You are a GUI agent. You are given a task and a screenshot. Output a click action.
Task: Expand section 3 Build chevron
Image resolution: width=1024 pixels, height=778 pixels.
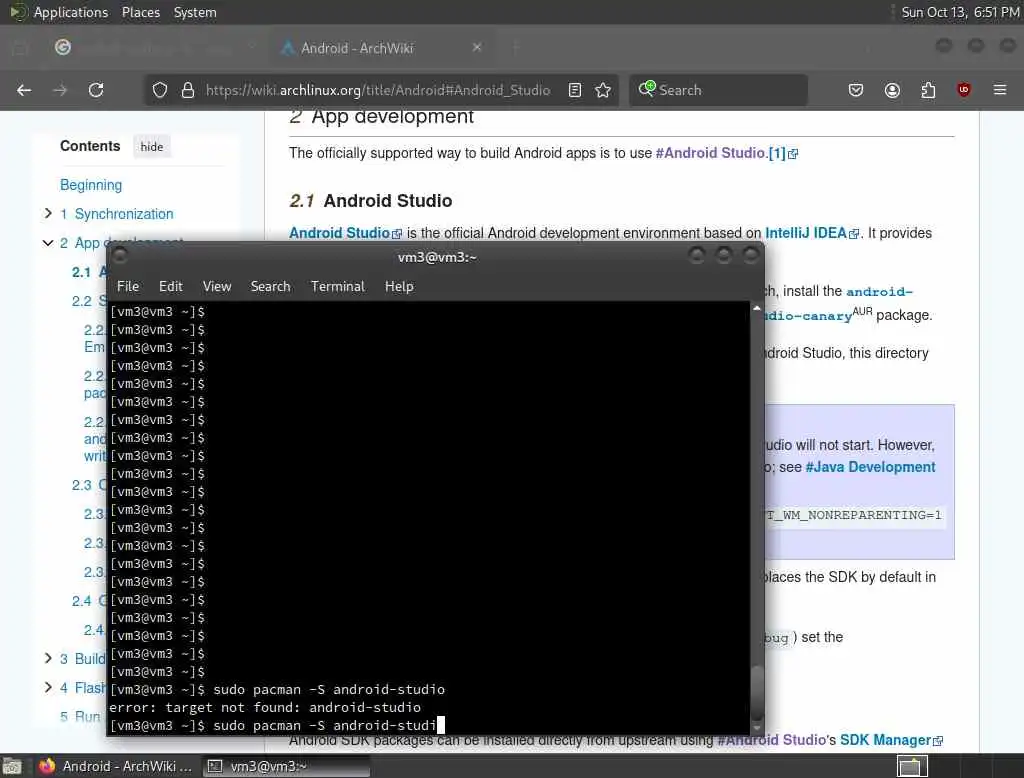48,658
